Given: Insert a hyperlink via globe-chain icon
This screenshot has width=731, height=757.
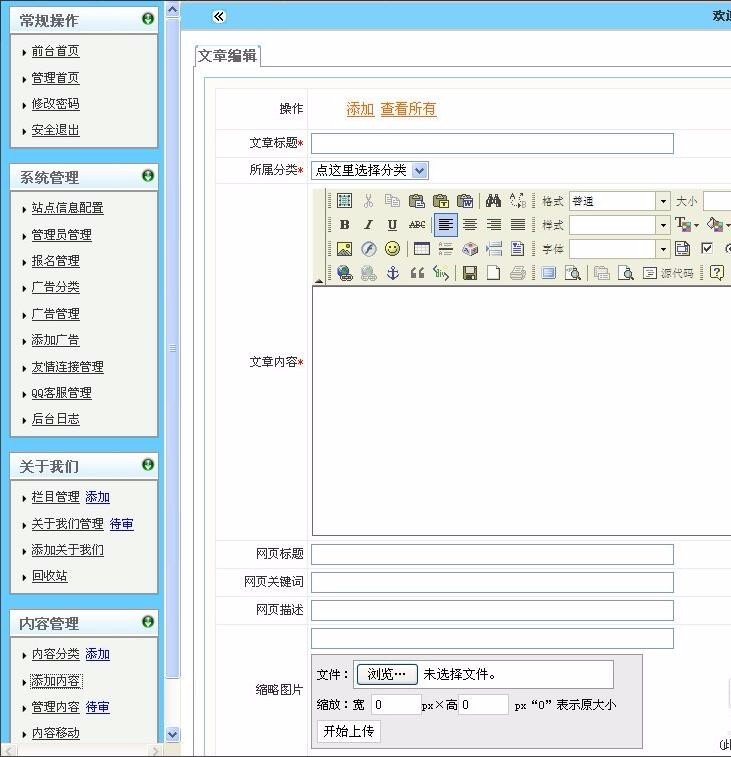Looking at the screenshot, I should pyautogui.click(x=344, y=273).
